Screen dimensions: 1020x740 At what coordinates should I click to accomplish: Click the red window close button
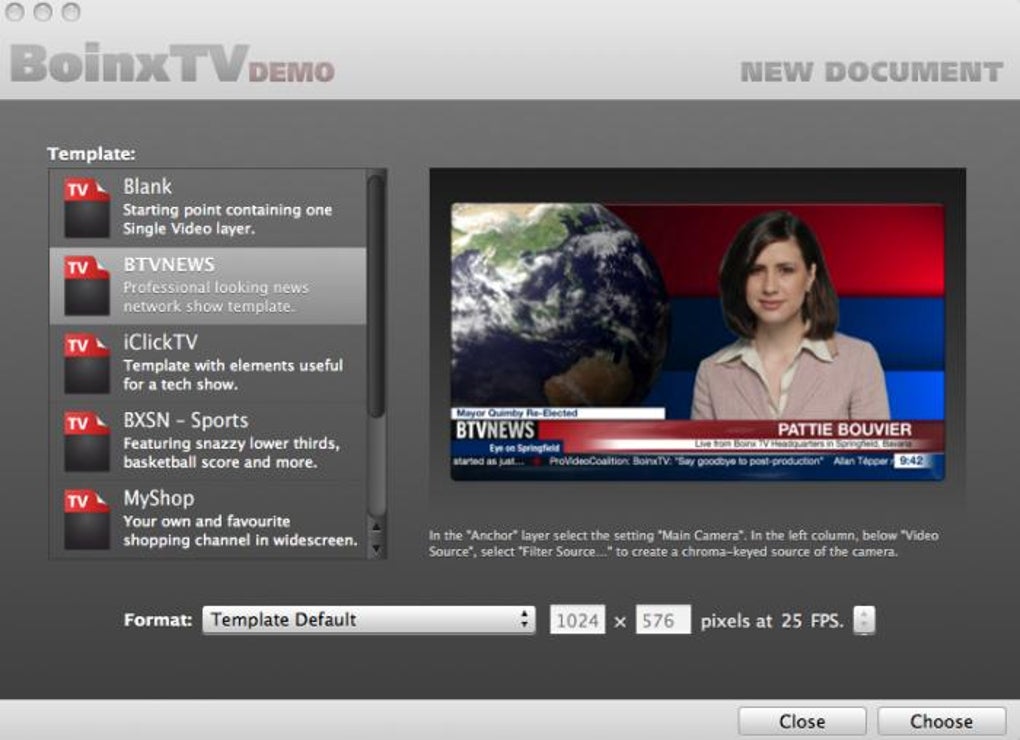14,12
